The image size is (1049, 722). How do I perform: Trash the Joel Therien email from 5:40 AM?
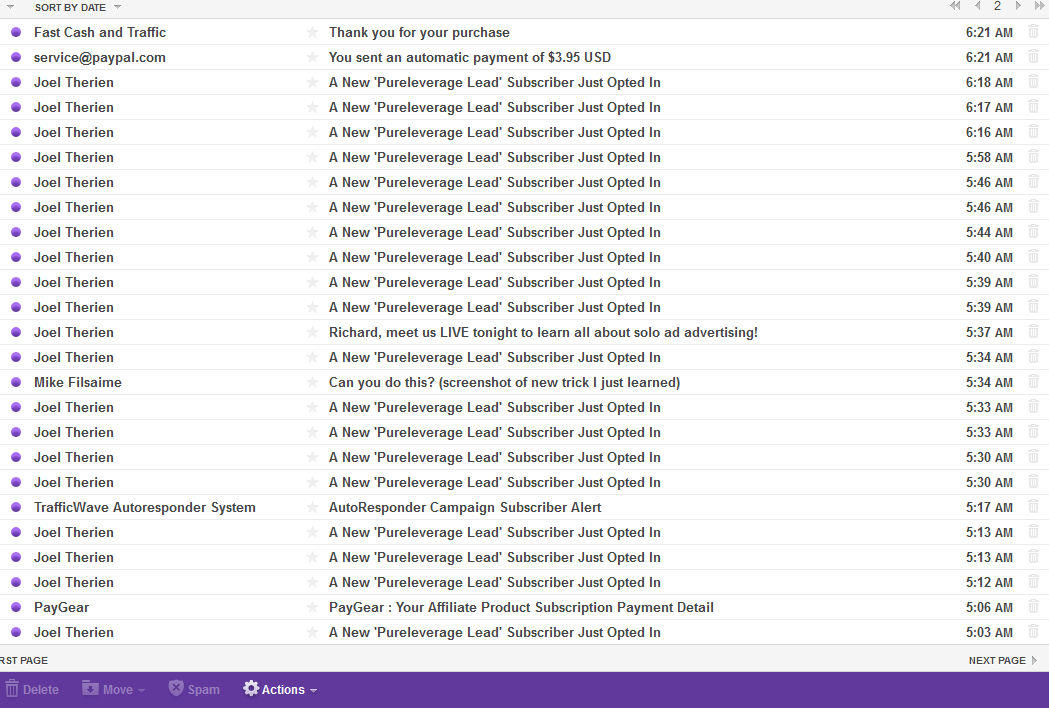tap(1034, 256)
